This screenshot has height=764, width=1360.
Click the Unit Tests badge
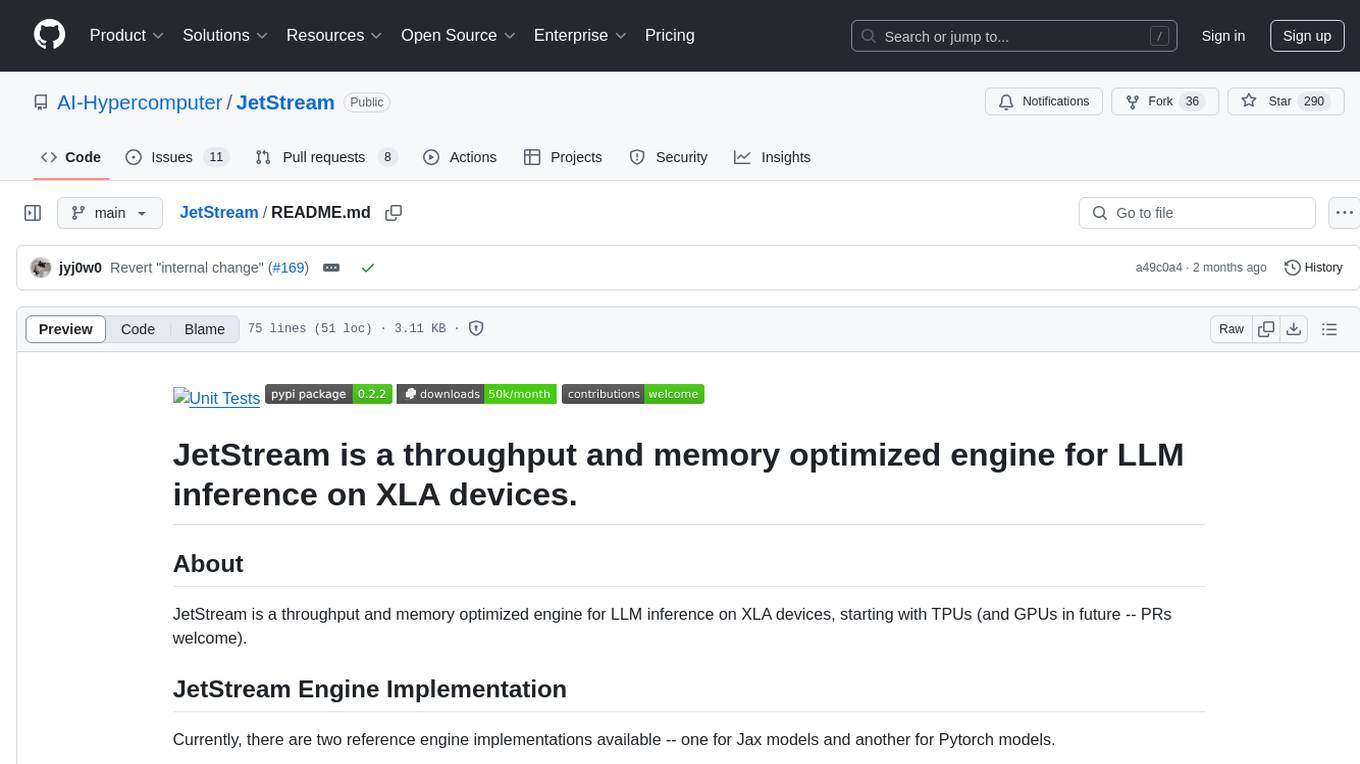[x=217, y=398]
